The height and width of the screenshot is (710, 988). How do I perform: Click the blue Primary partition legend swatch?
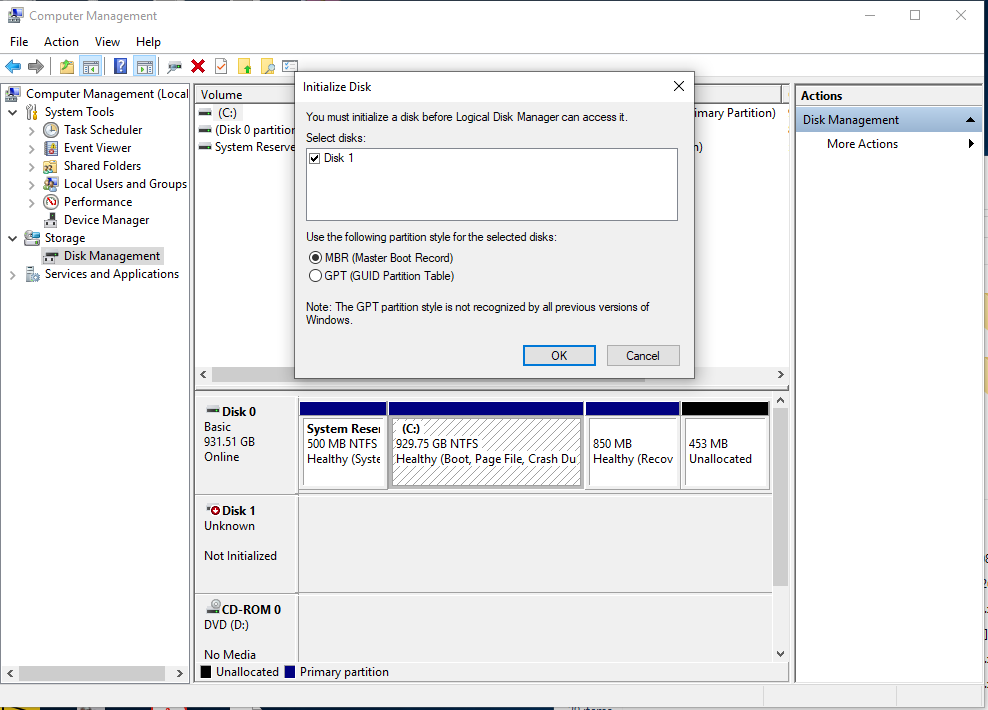[290, 672]
